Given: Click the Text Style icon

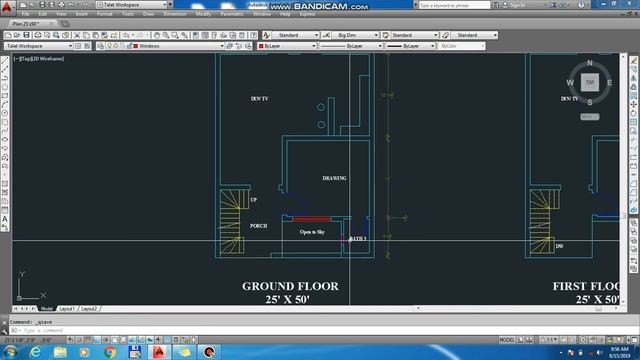Looking at the screenshot, I should pos(267,36).
